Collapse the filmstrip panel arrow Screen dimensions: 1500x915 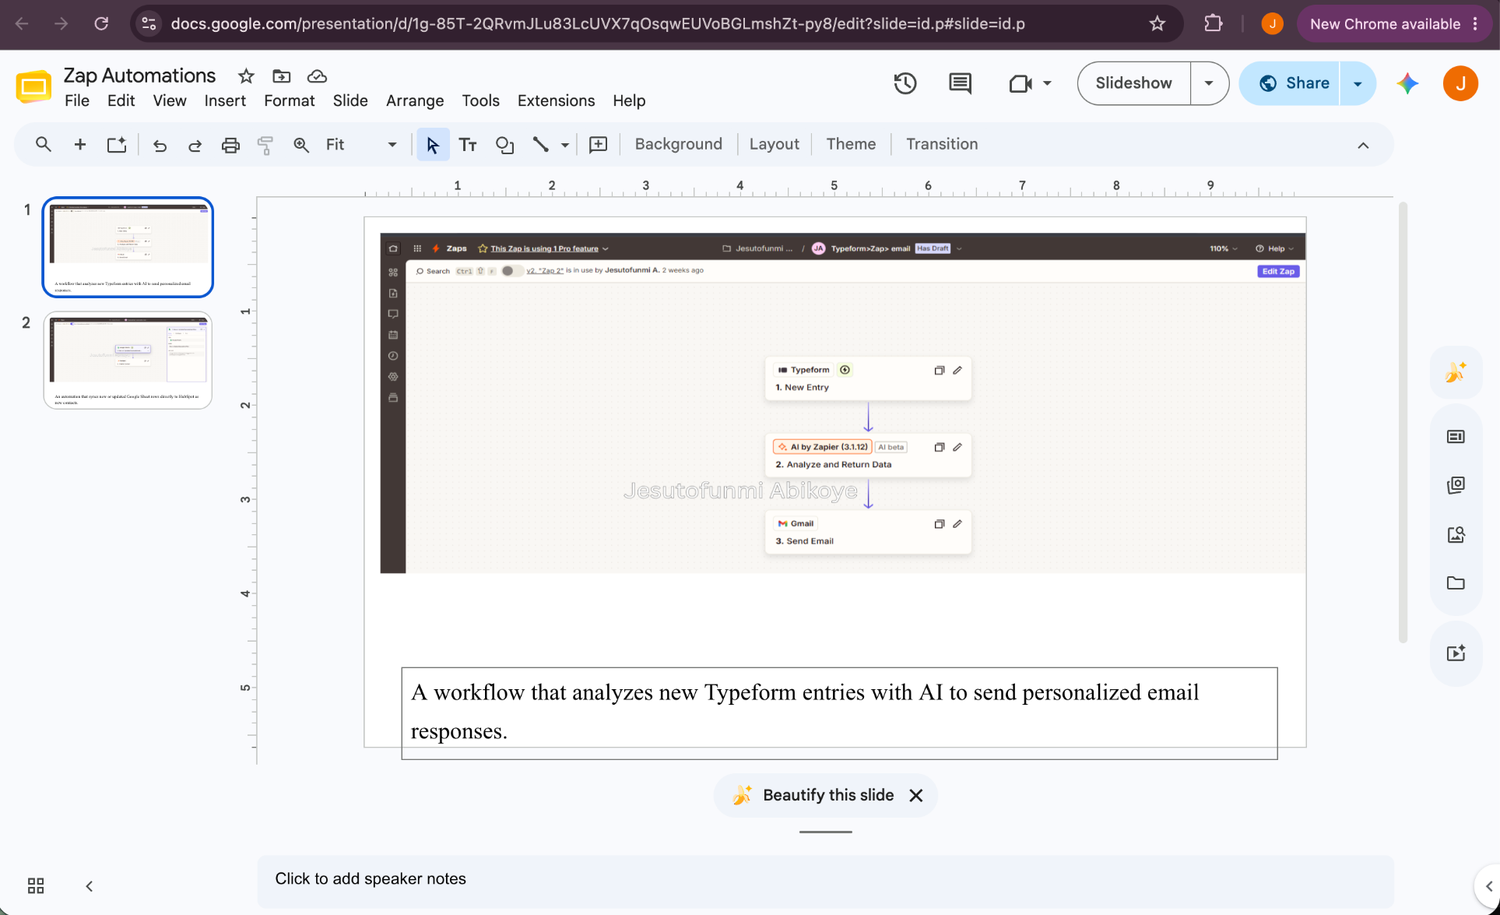89,886
